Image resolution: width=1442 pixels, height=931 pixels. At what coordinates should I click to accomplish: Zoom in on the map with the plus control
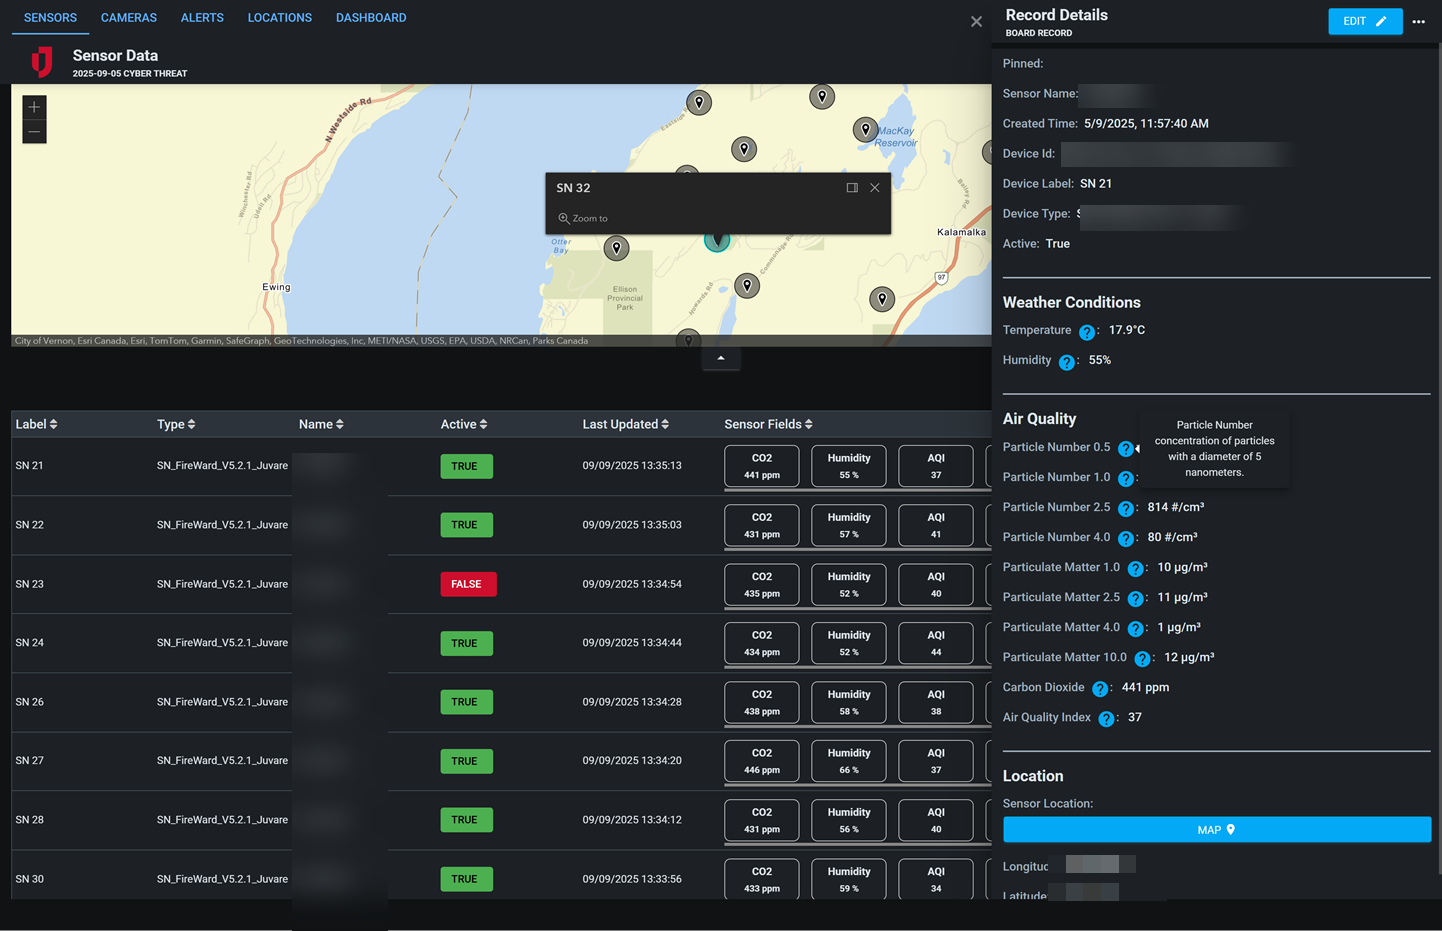tap(33, 106)
